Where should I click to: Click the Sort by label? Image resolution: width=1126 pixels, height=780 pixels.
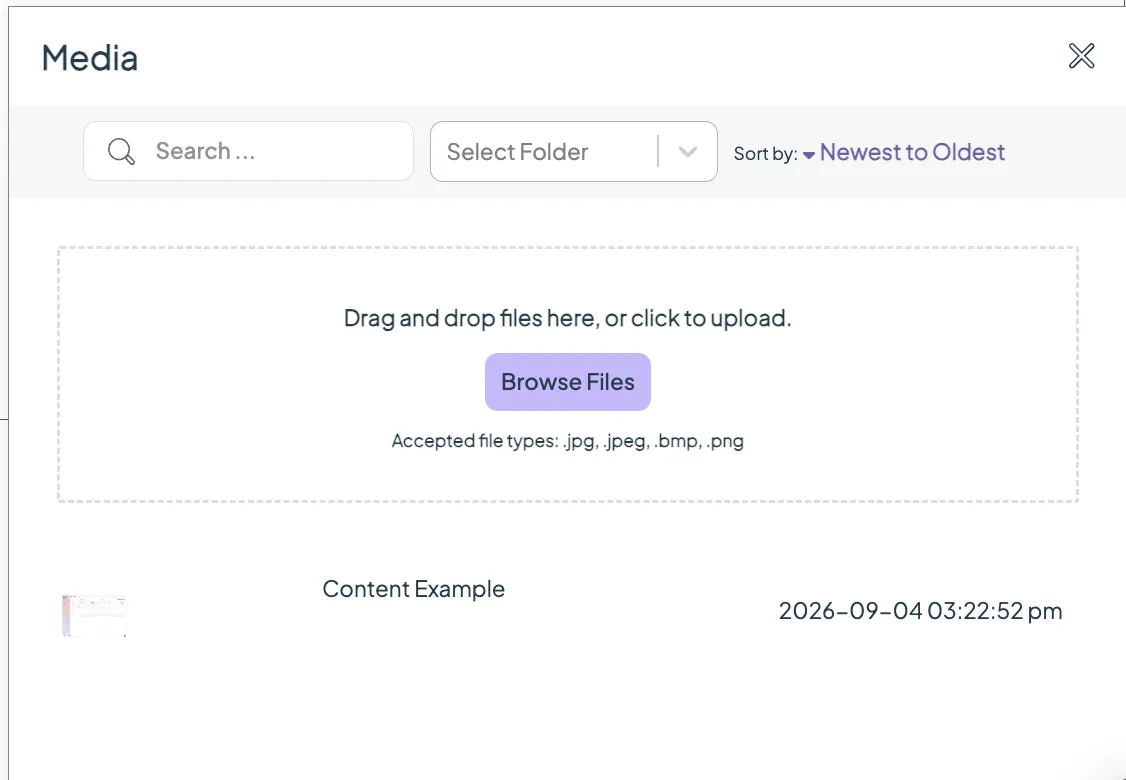pos(766,154)
